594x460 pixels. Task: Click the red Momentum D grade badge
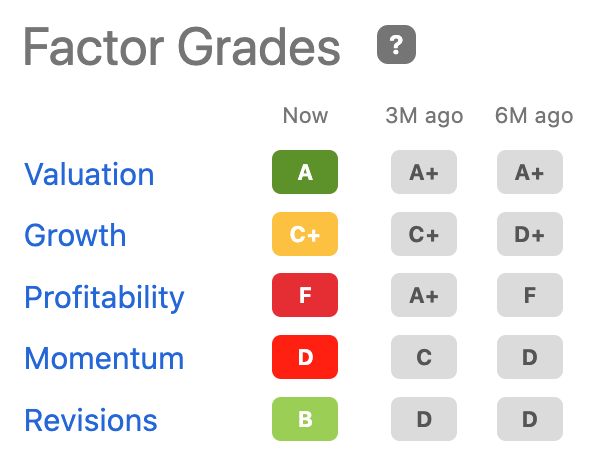coord(305,357)
